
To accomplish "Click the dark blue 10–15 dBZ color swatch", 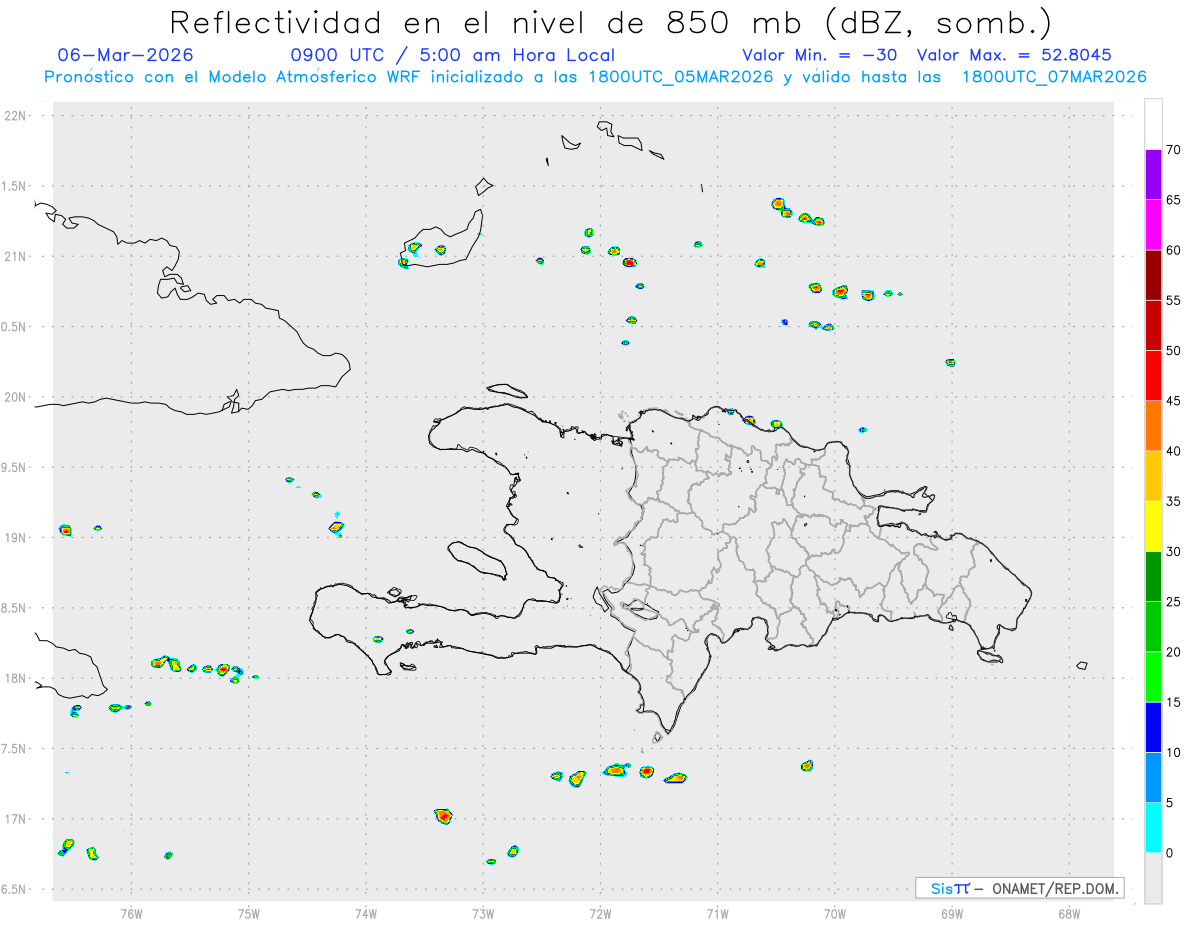I will pos(1153,727).
